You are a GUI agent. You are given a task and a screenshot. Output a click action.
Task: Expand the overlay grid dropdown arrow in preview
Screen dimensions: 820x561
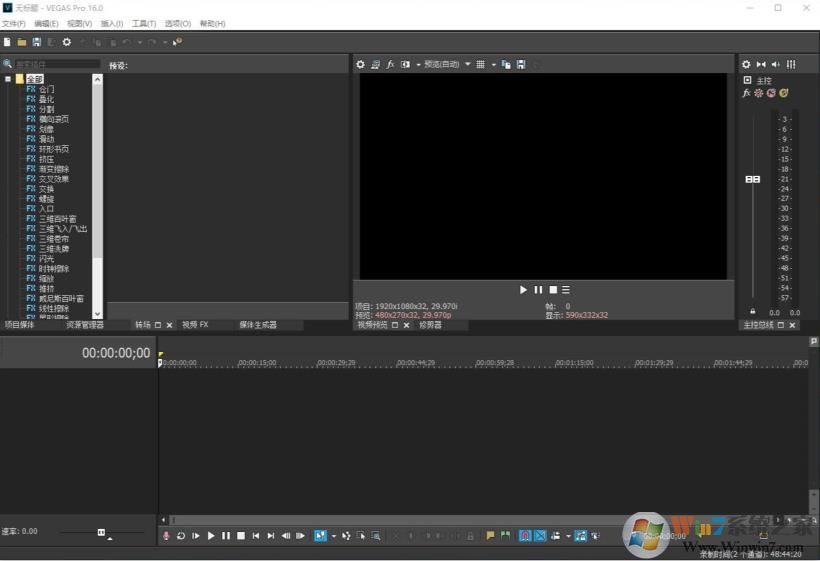(x=492, y=64)
